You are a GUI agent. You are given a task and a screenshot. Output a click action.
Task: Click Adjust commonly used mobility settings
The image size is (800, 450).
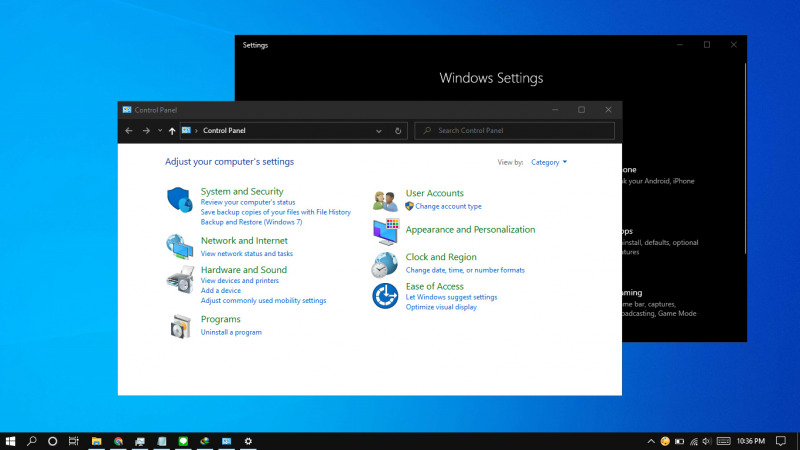coord(263,301)
